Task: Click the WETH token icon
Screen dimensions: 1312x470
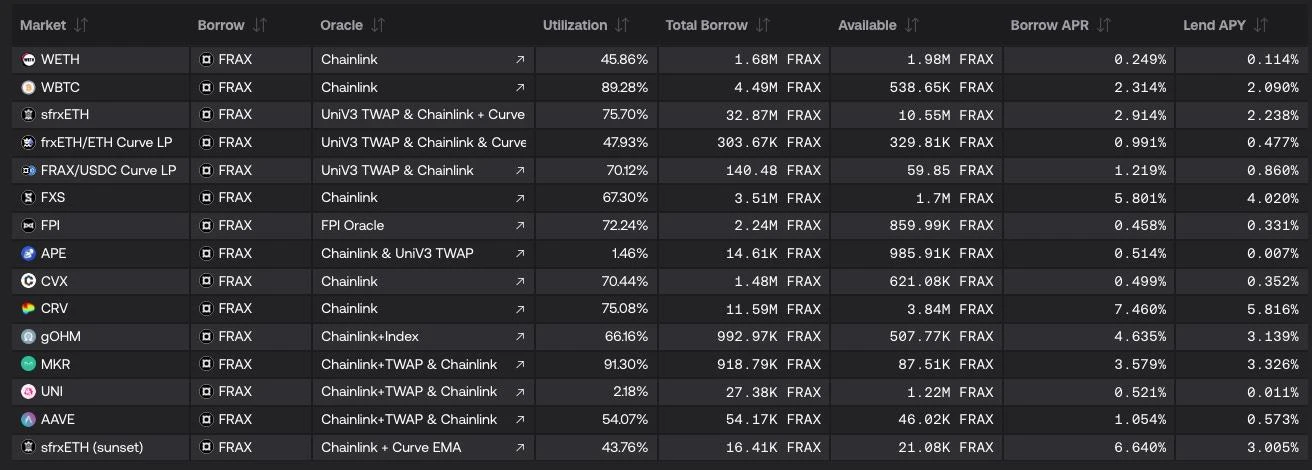Action: click(x=28, y=60)
